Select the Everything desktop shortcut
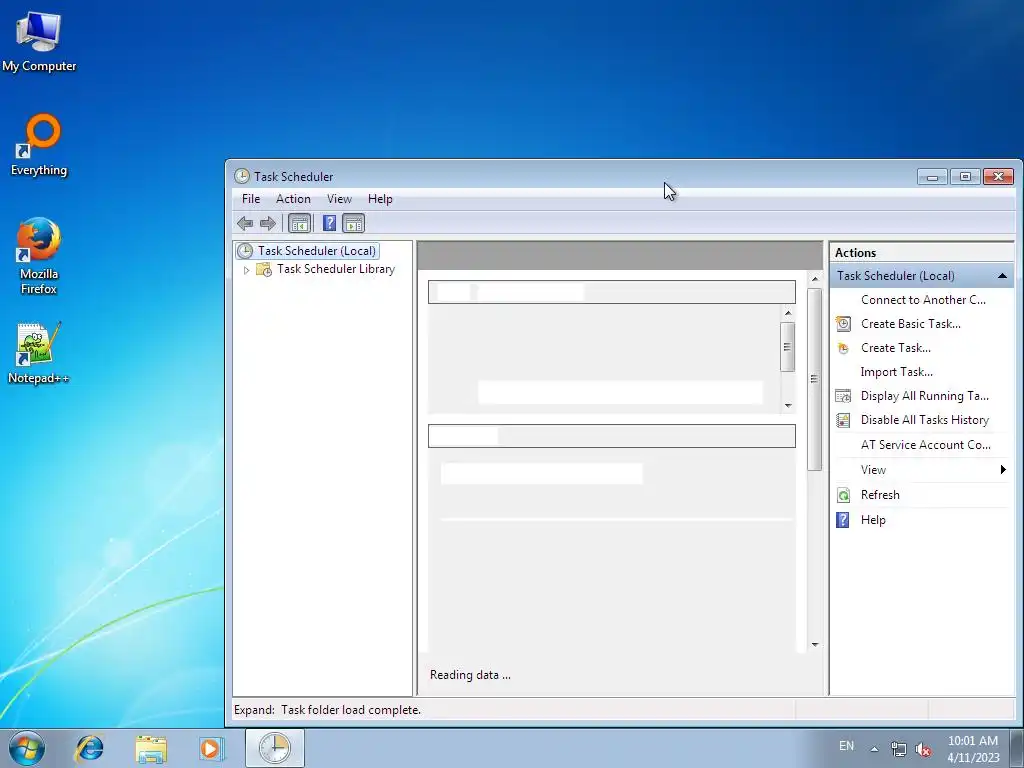Viewport: 1024px width, 768px height. [x=39, y=145]
